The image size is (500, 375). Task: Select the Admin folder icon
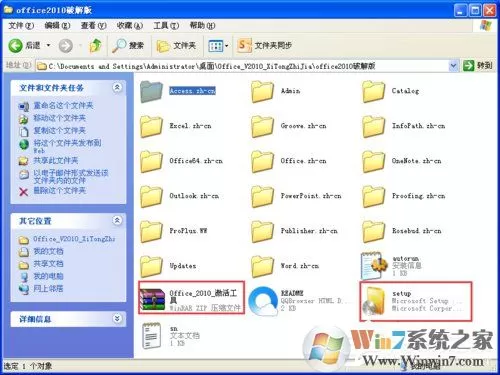[262, 91]
